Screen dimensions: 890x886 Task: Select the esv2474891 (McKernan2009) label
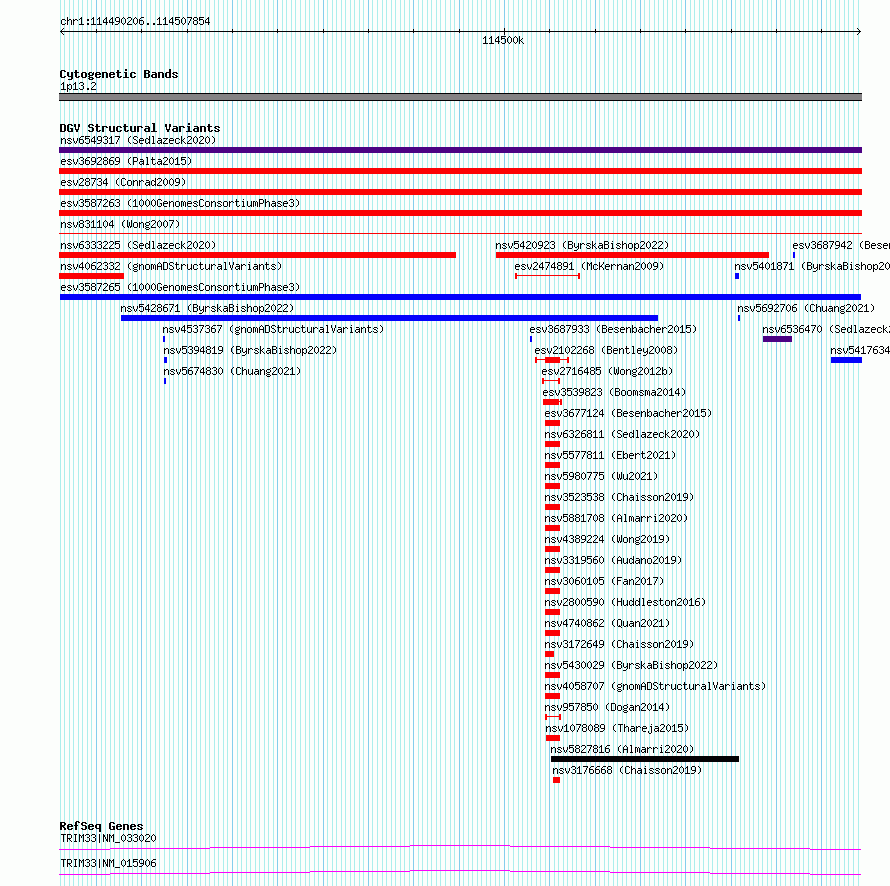589,266
